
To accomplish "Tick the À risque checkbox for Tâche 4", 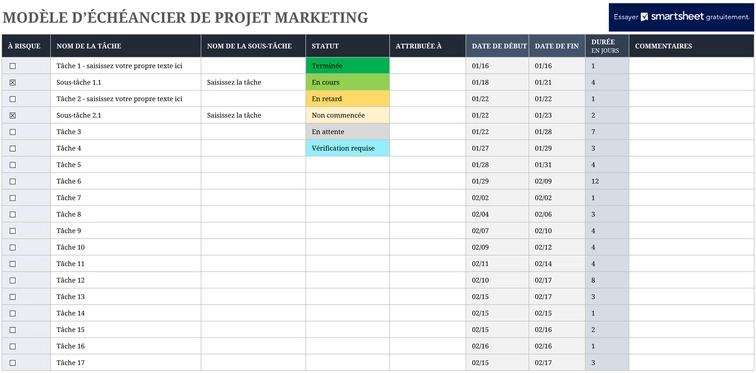I will coord(13,148).
